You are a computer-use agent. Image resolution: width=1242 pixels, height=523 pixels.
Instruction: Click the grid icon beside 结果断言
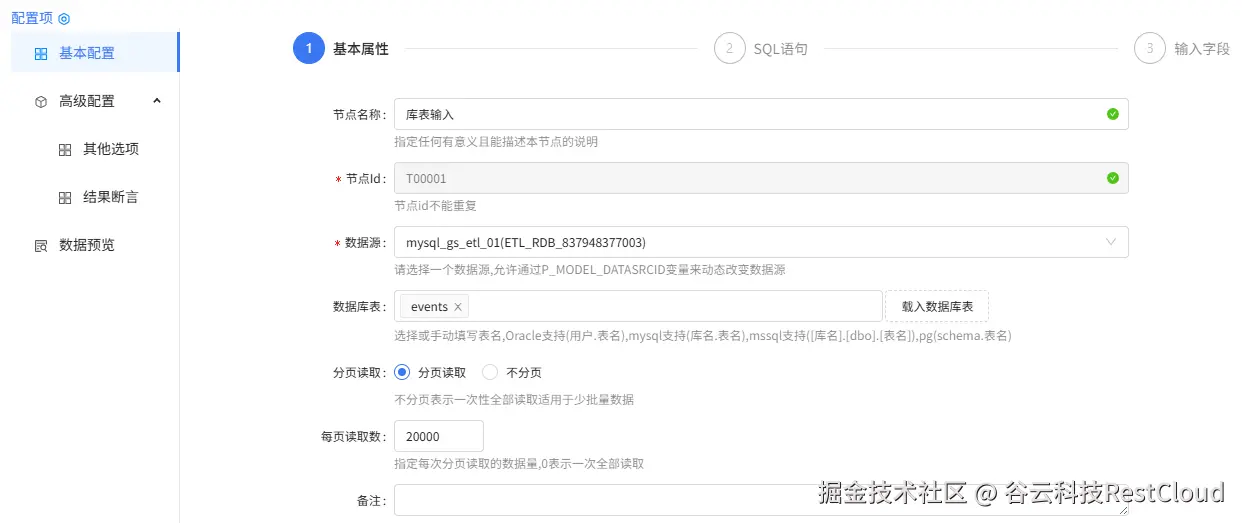(65, 198)
